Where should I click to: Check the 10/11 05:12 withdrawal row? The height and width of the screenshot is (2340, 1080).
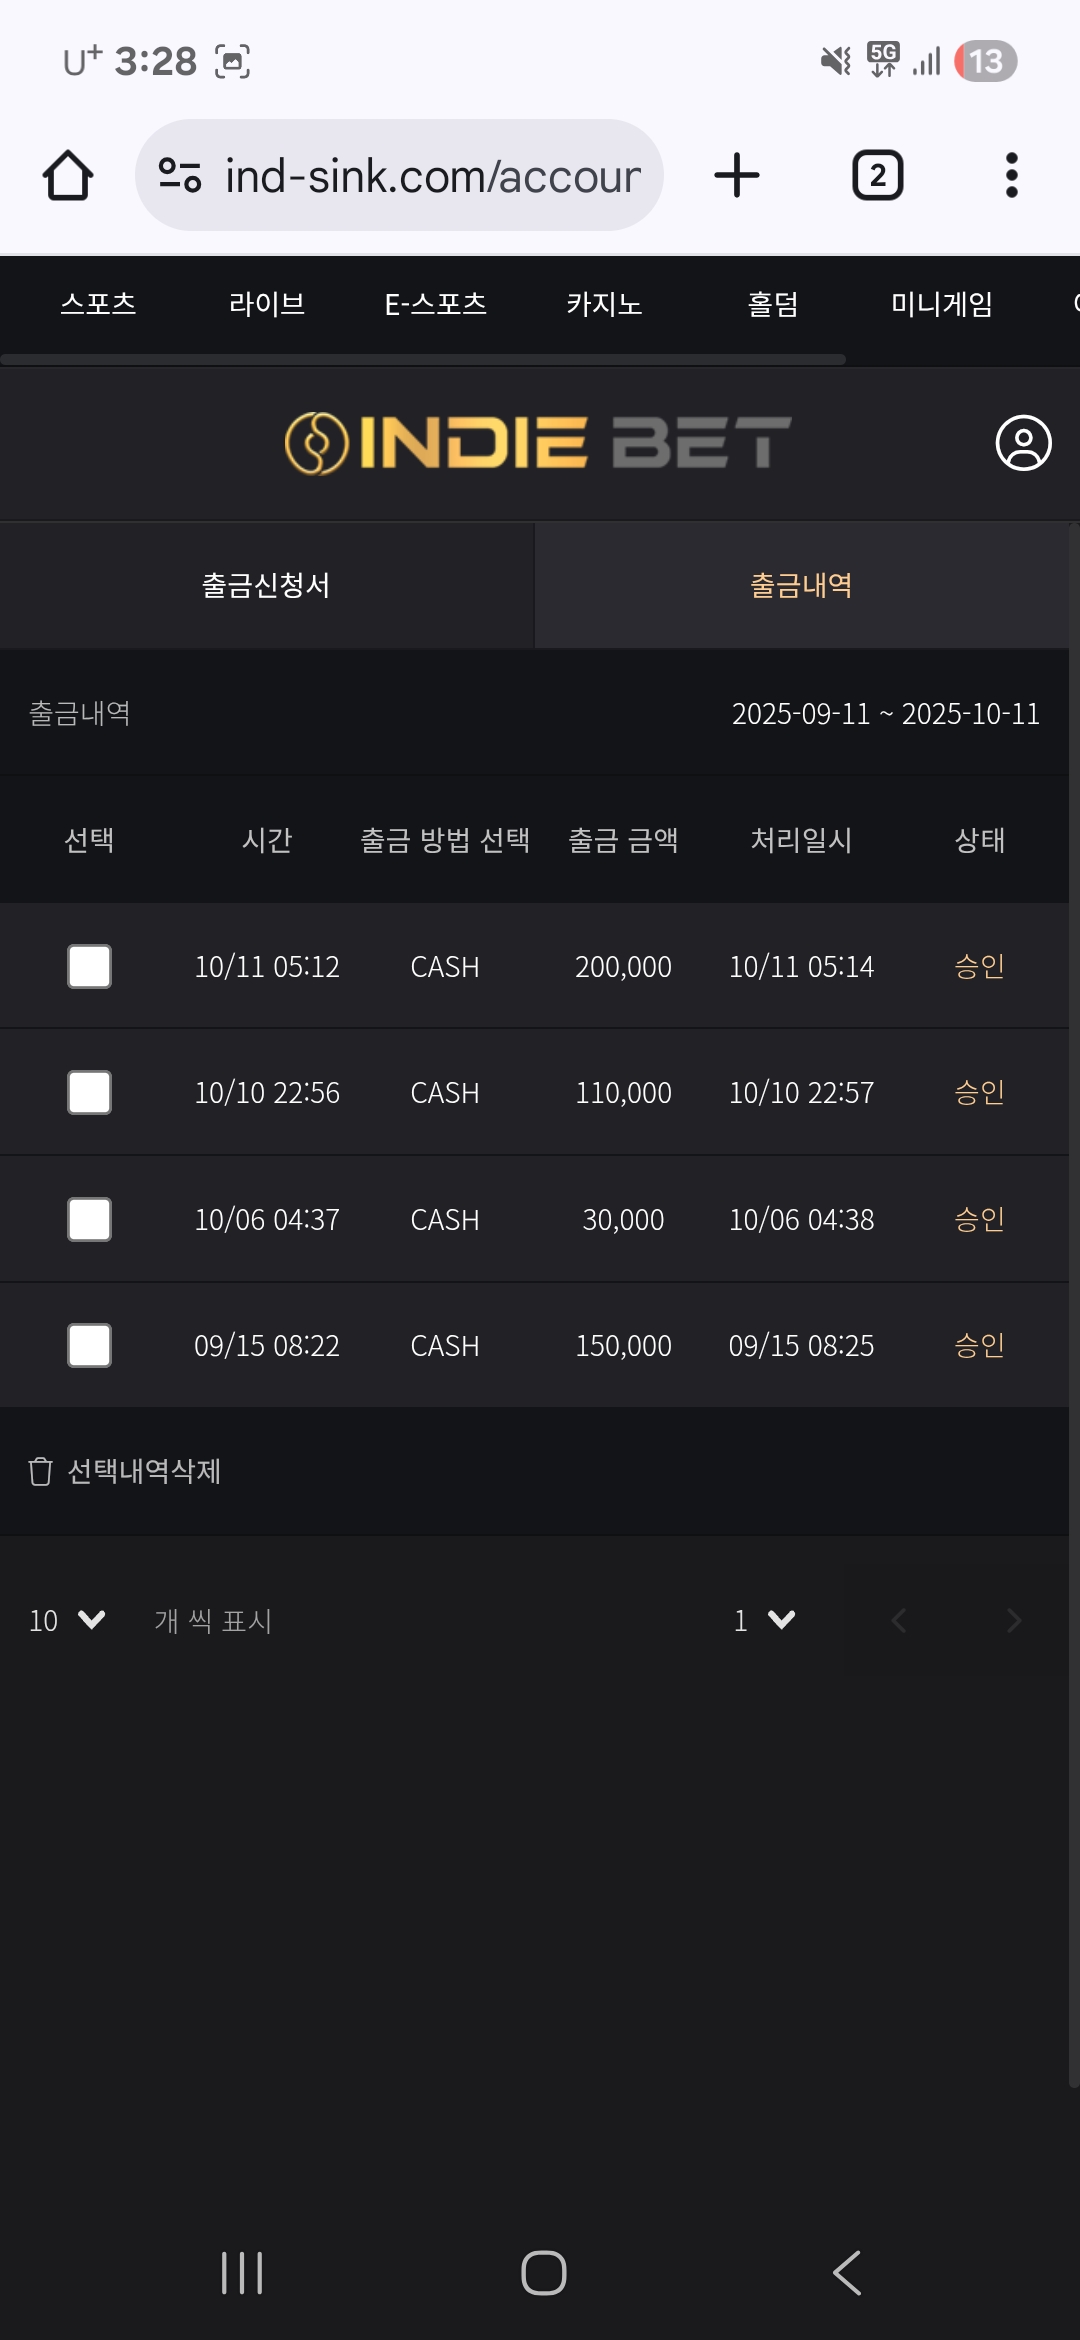89,967
